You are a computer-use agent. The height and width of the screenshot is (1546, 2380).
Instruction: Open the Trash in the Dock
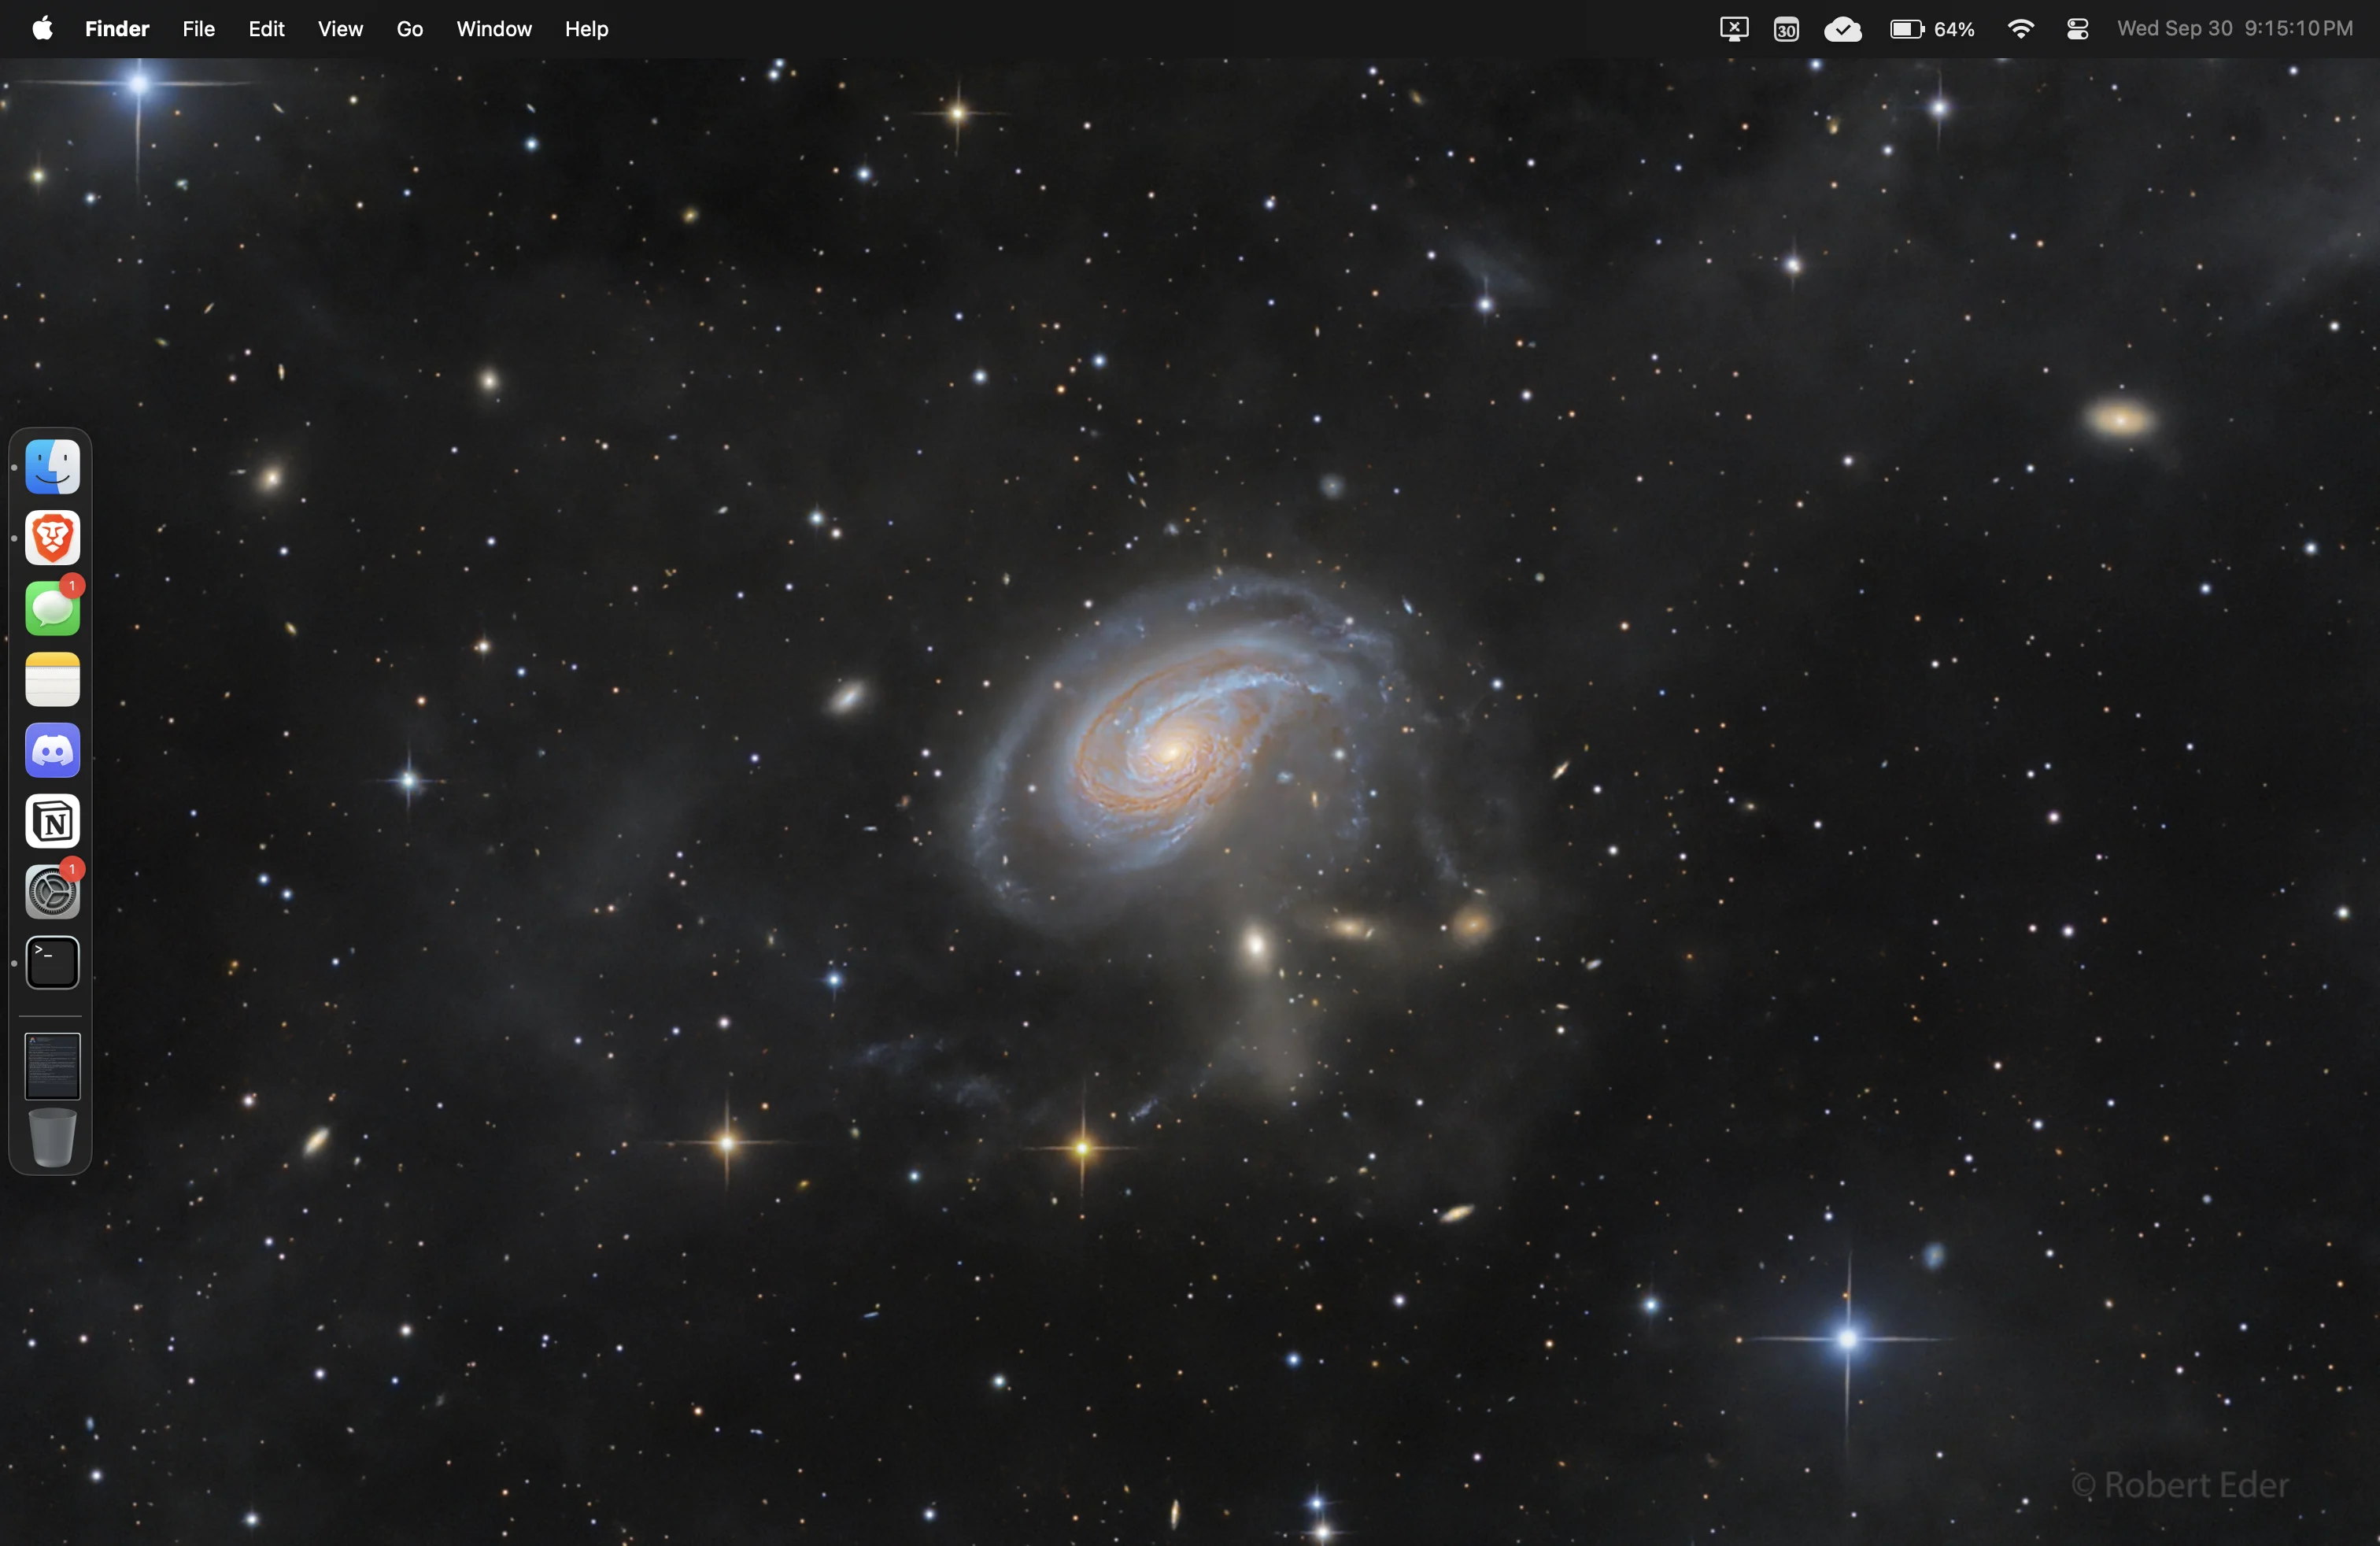(x=52, y=1138)
